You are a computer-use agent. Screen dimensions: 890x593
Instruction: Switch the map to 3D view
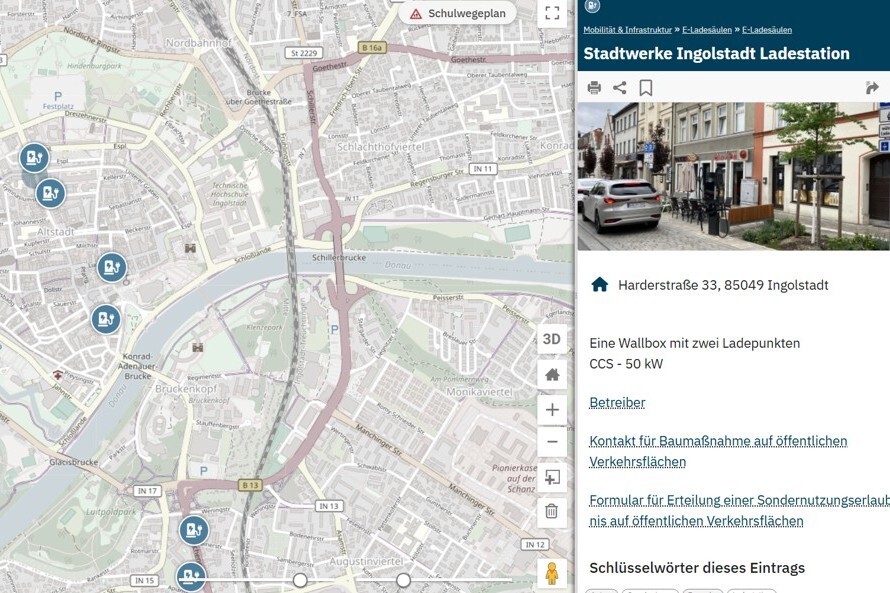[x=552, y=339]
